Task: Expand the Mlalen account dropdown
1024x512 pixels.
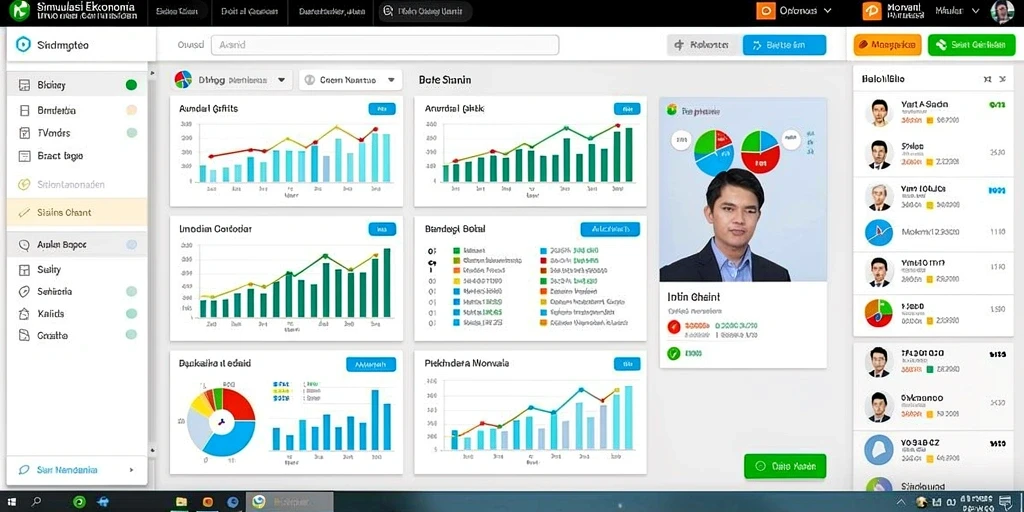Action: coord(976,10)
